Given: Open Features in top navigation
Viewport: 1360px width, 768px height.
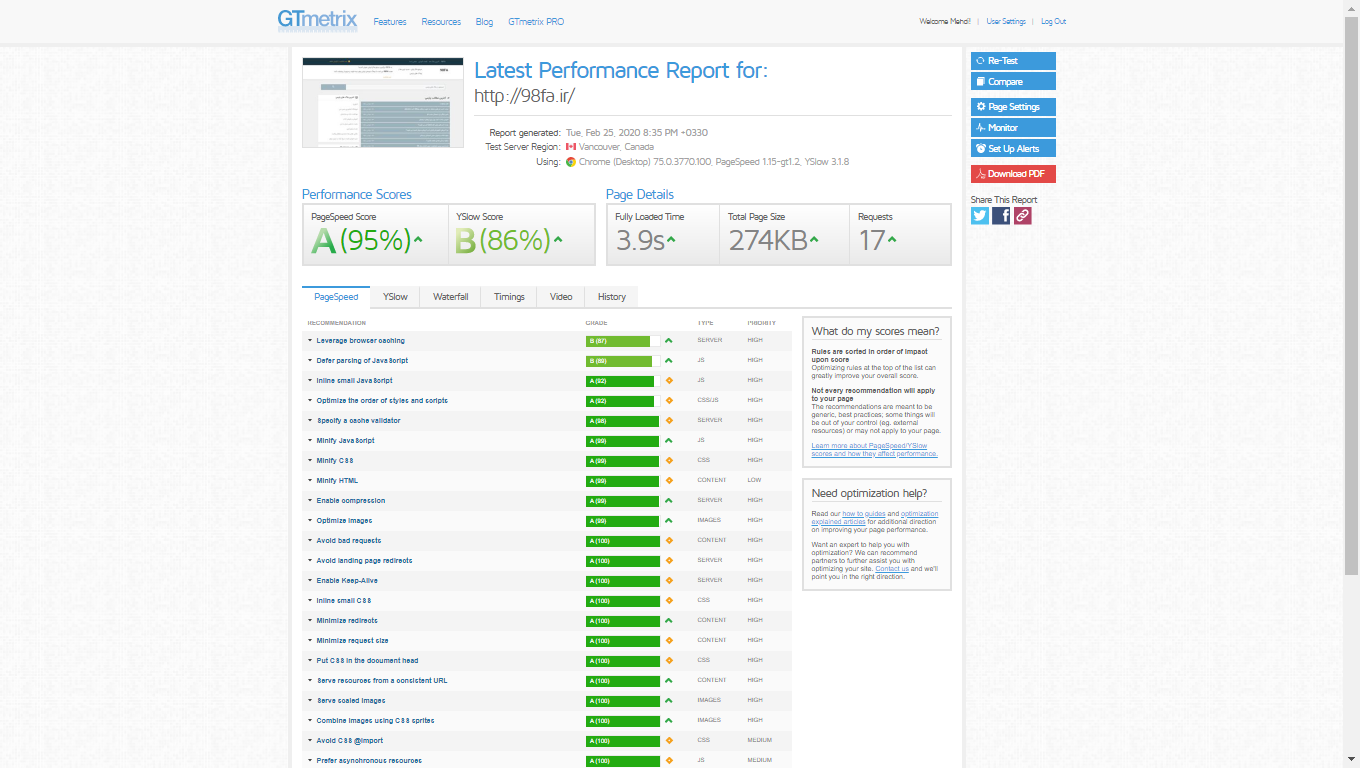Looking at the screenshot, I should tap(390, 22).
